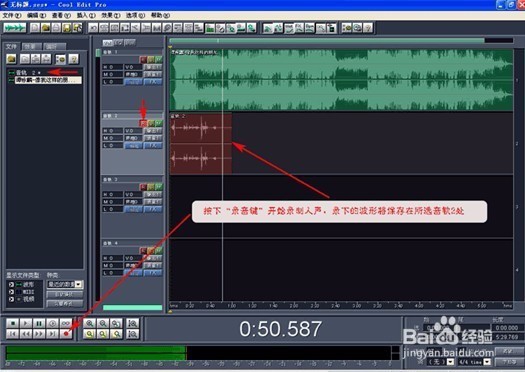
Task: Save the session with floppy disk toolbar icon
Action: pos(67,28)
